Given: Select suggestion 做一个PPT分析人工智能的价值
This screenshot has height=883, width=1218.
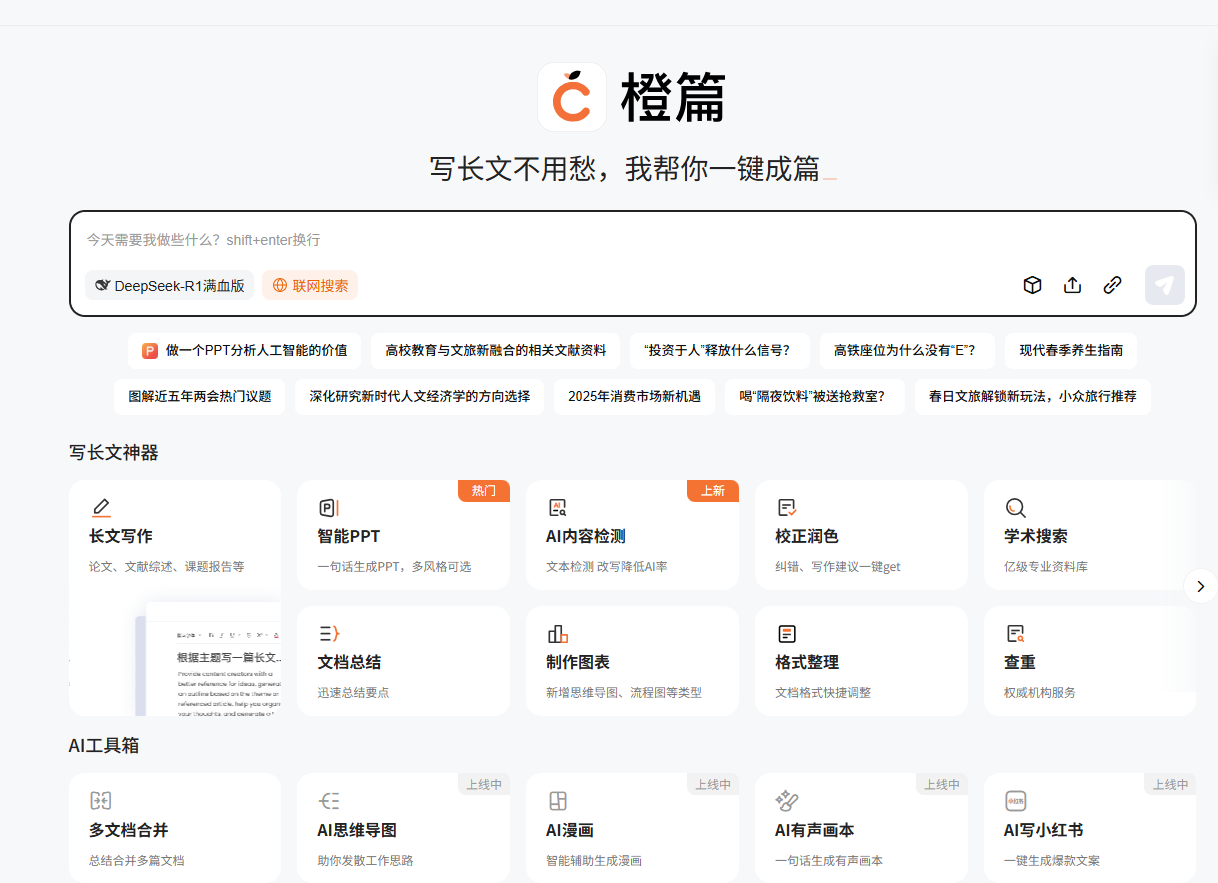Looking at the screenshot, I should (x=245, y=351).
